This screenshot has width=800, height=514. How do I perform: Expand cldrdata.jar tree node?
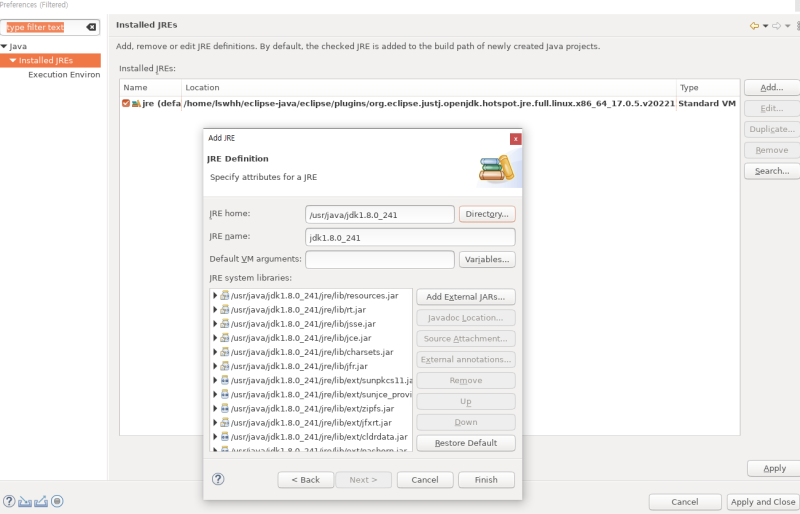[x=215, y=437]
